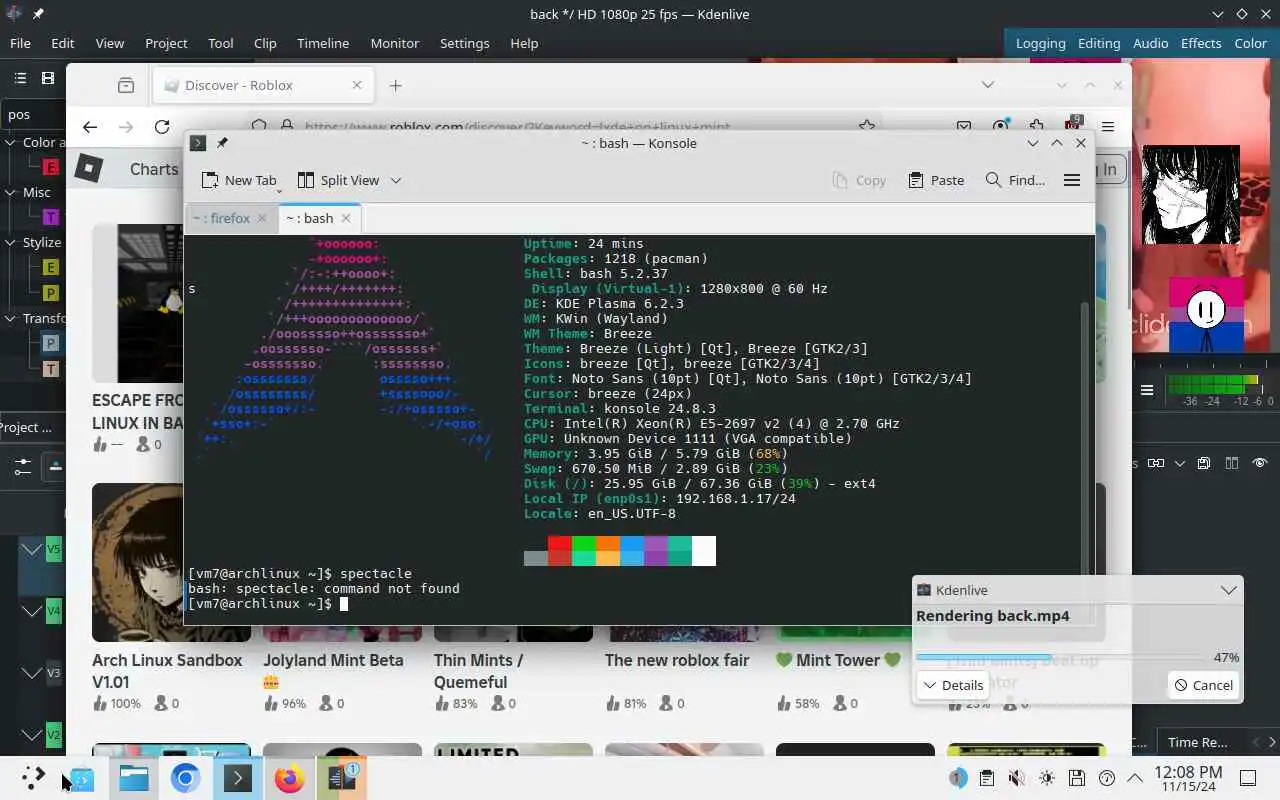Open the KDE application launcher
The width and height of the screenshot is (1280, 800).
33,777
